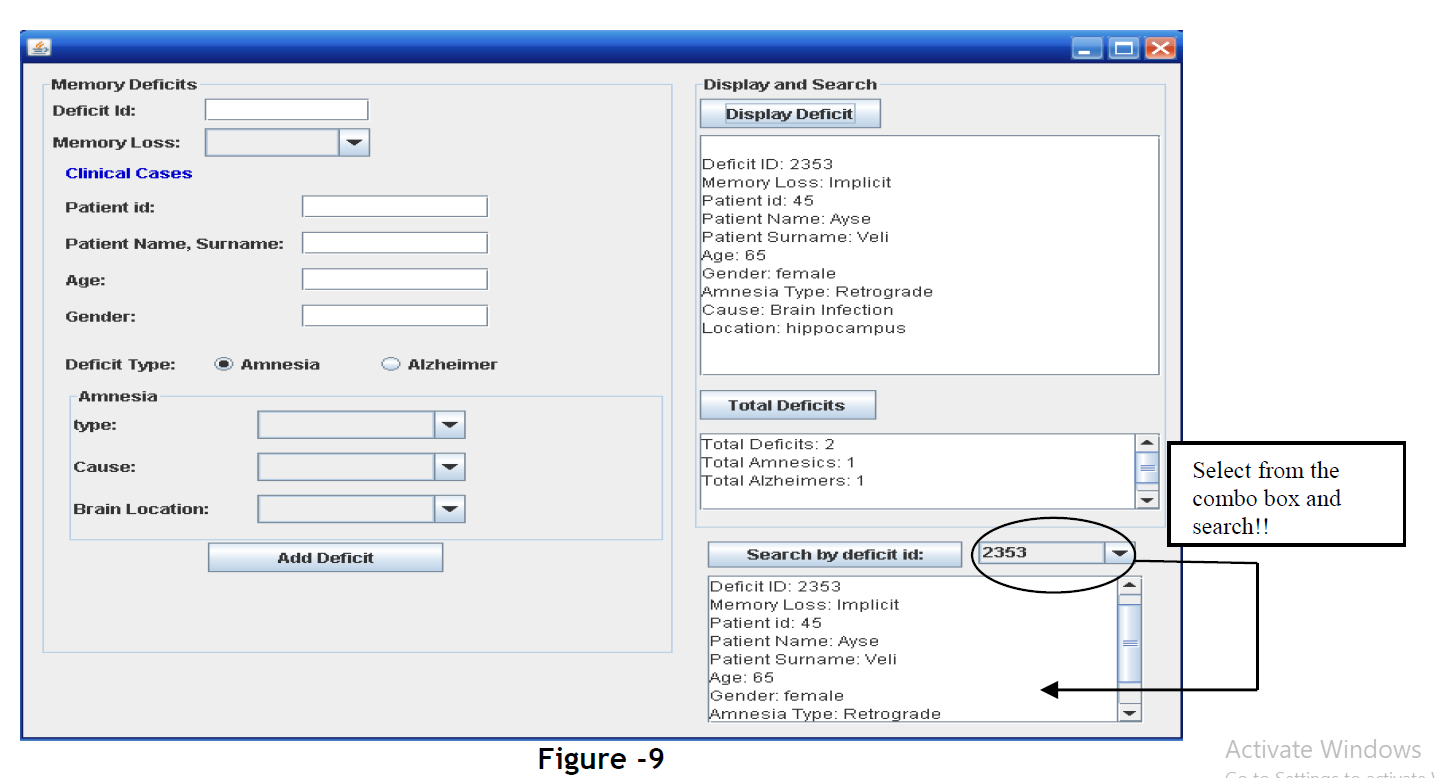Expand the Cause dropdown

pos(450,466)
